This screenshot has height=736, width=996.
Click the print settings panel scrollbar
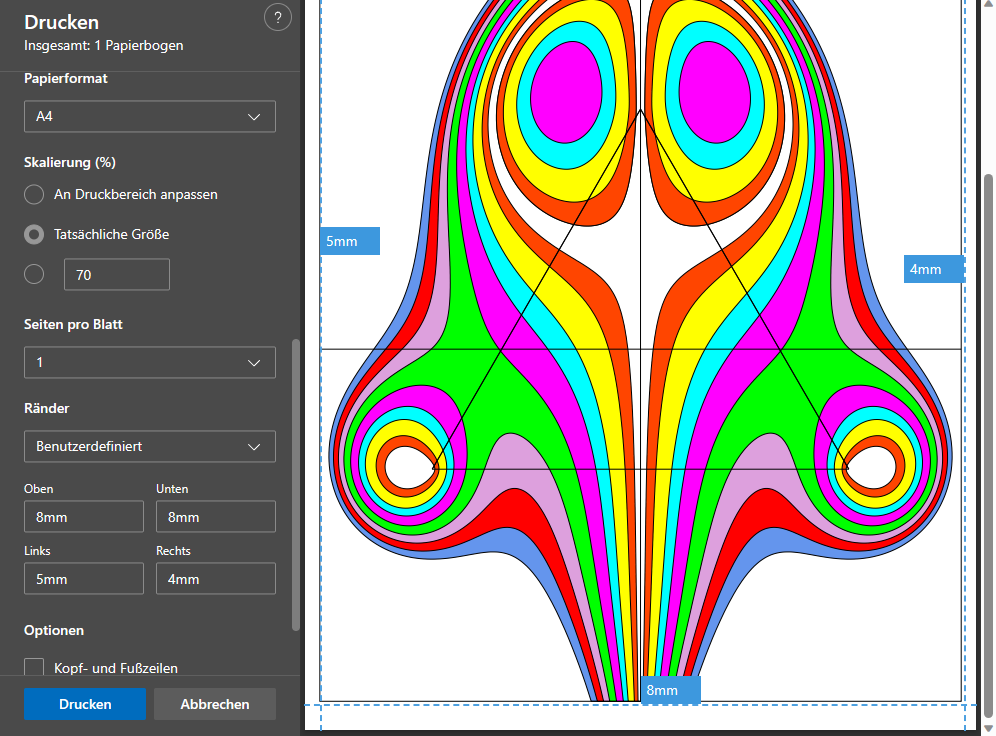[295, 485]
